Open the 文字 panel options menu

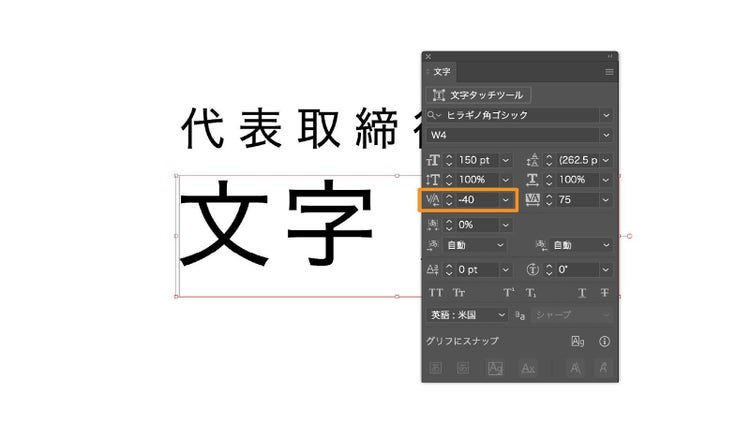(609, 72)
